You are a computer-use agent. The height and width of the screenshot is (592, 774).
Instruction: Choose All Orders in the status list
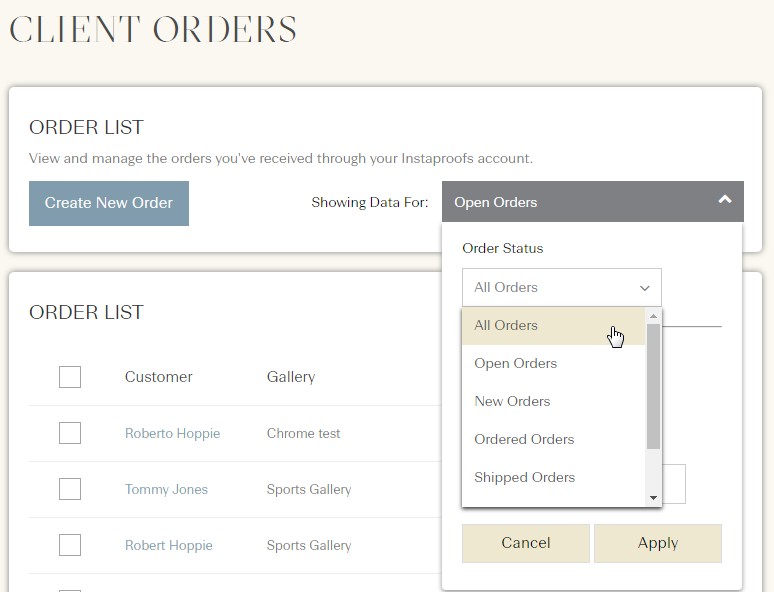553,325
